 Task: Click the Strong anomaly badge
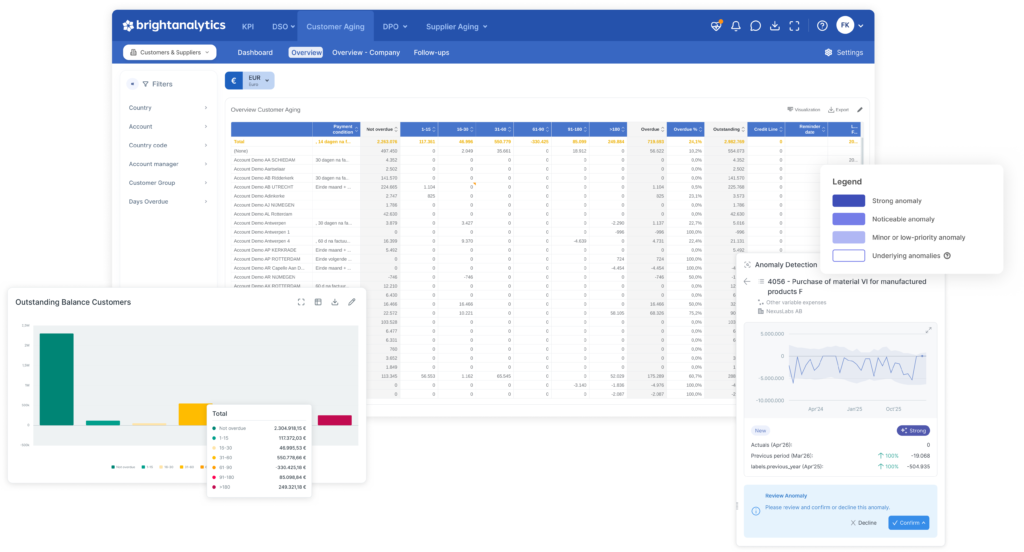[913, 430]
